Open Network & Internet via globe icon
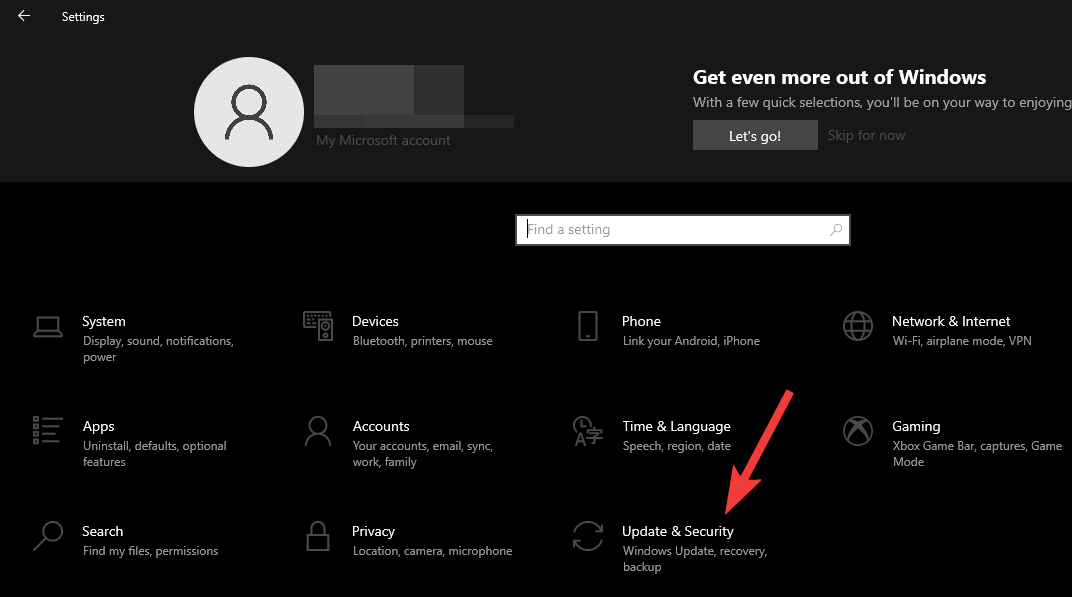Image resolution: width=1072 pixels, height=597 pixels. click(858, 326)
